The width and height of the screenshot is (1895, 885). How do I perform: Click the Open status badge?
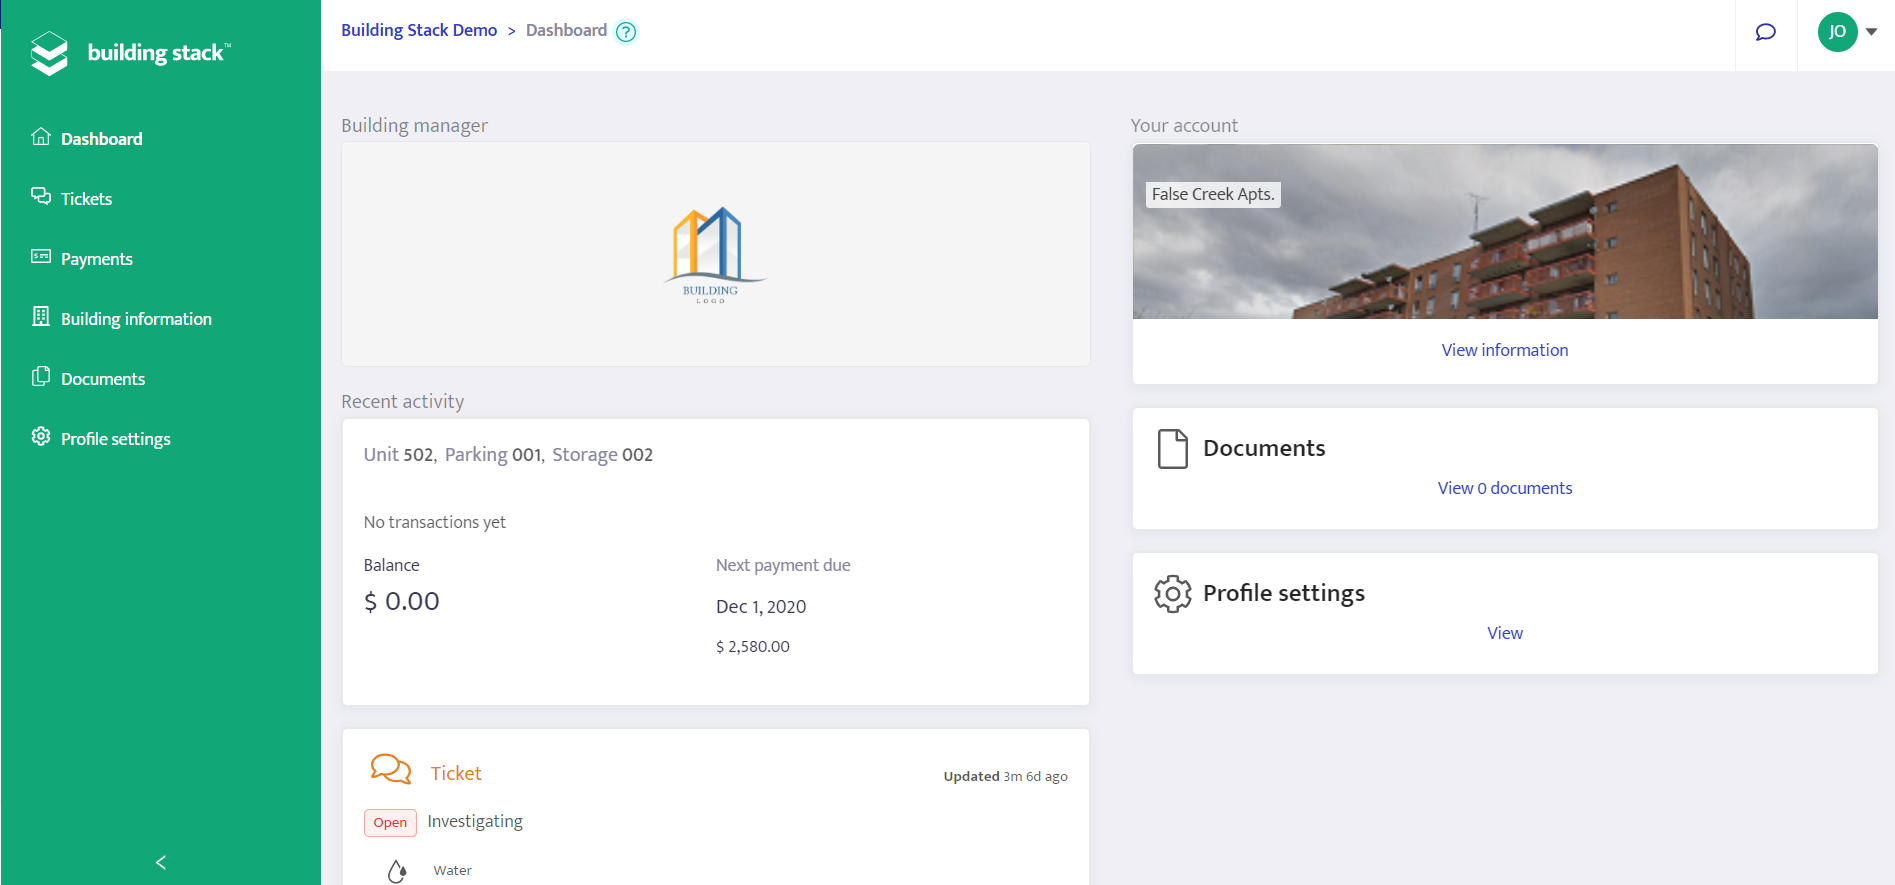390,823
